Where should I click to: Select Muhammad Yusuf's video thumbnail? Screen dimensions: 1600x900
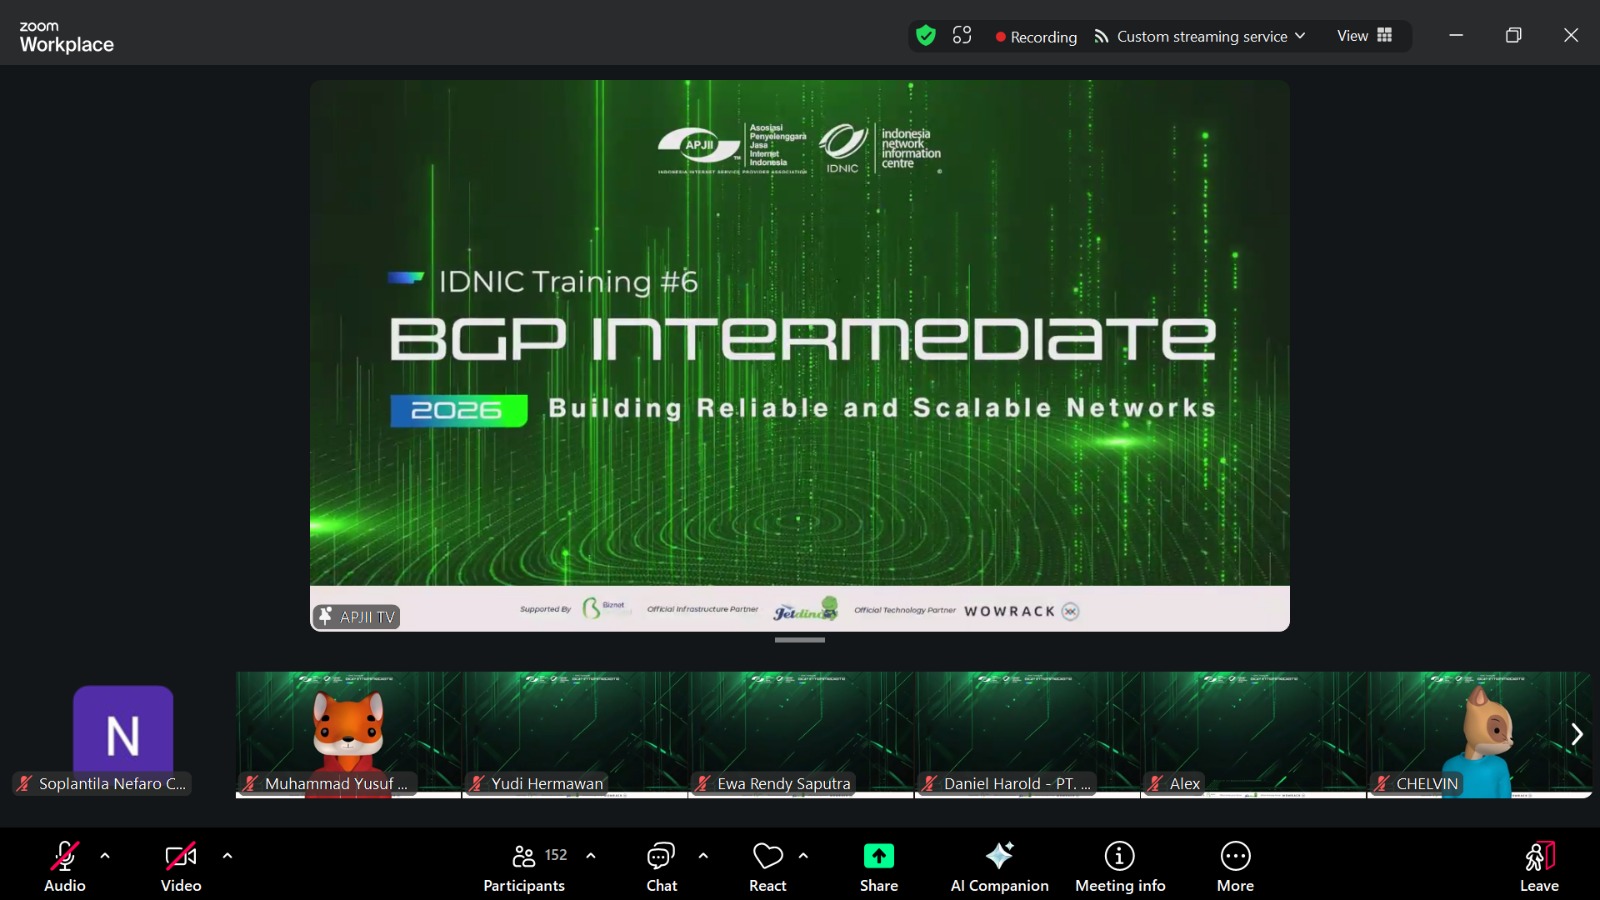(x=348, y=734)
